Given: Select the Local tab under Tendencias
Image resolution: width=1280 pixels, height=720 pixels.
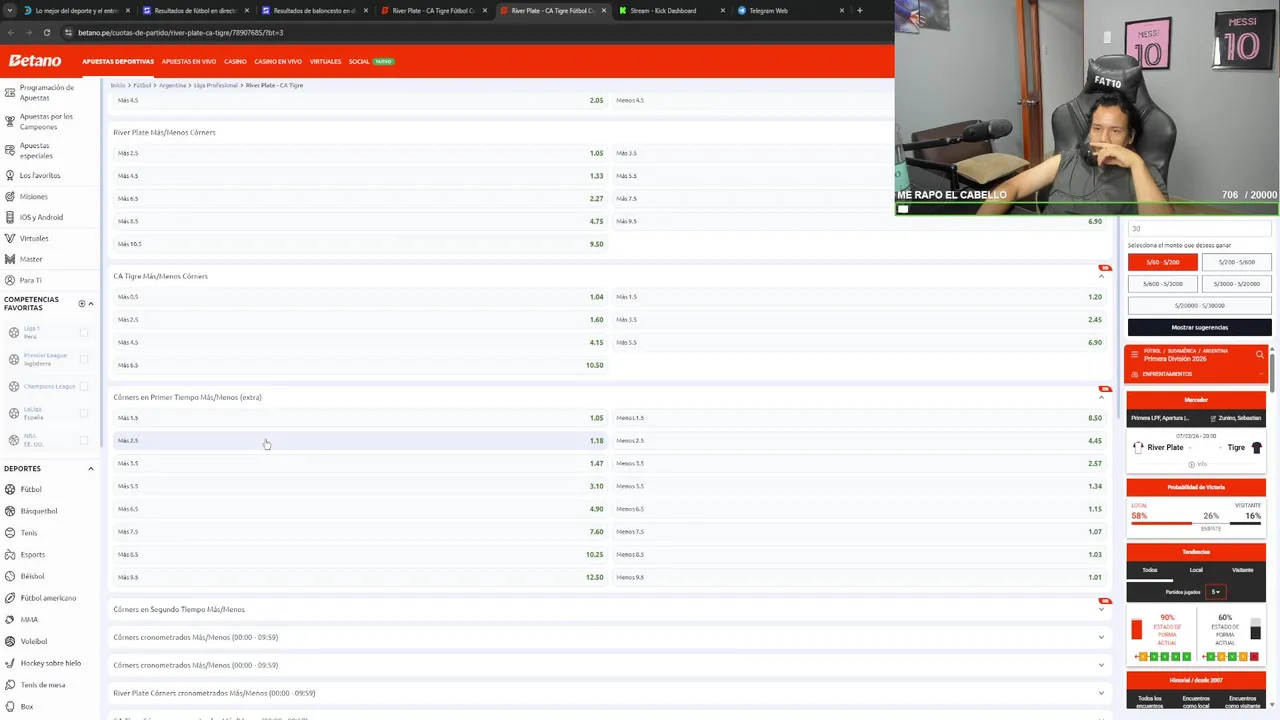Looking at the screenshot, I should tap(1196, 570).
